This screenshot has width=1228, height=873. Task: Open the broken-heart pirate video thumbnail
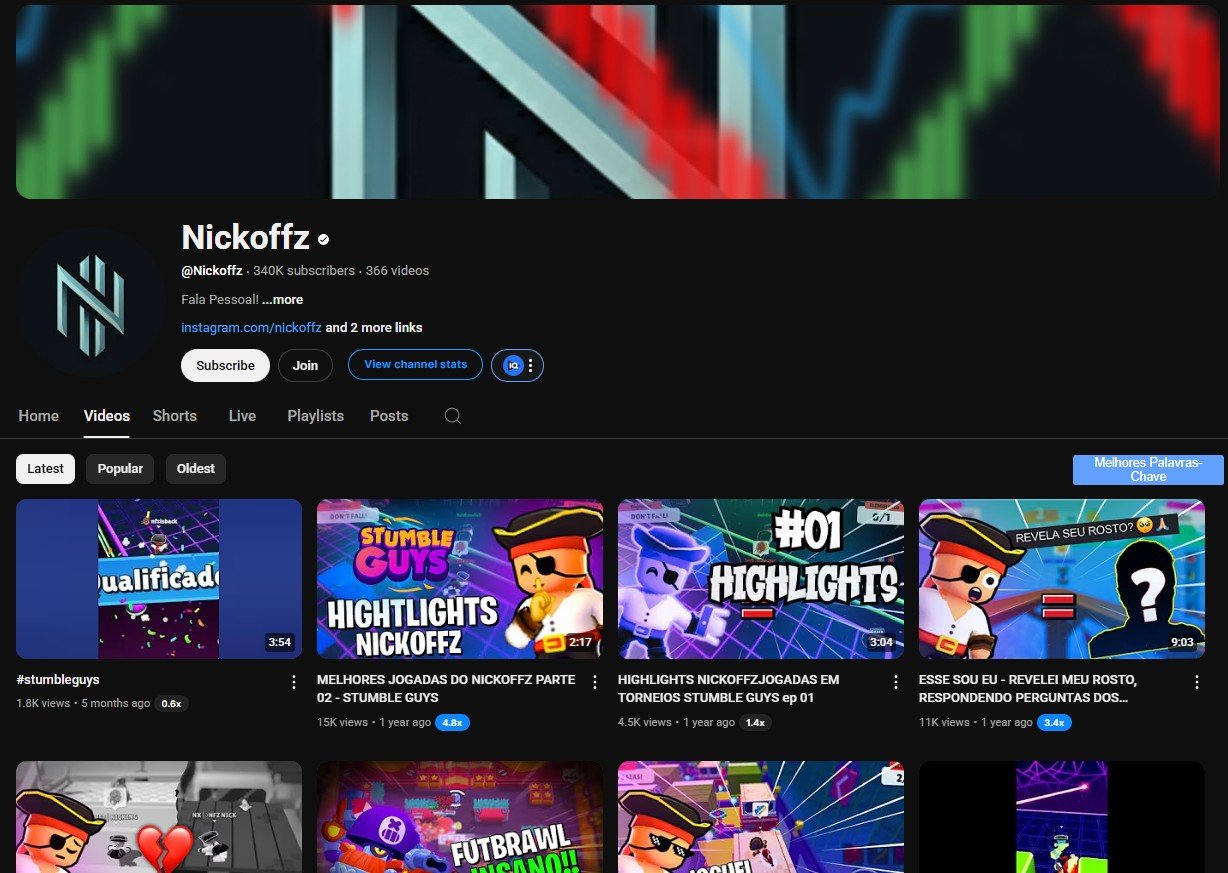point(159,817)
